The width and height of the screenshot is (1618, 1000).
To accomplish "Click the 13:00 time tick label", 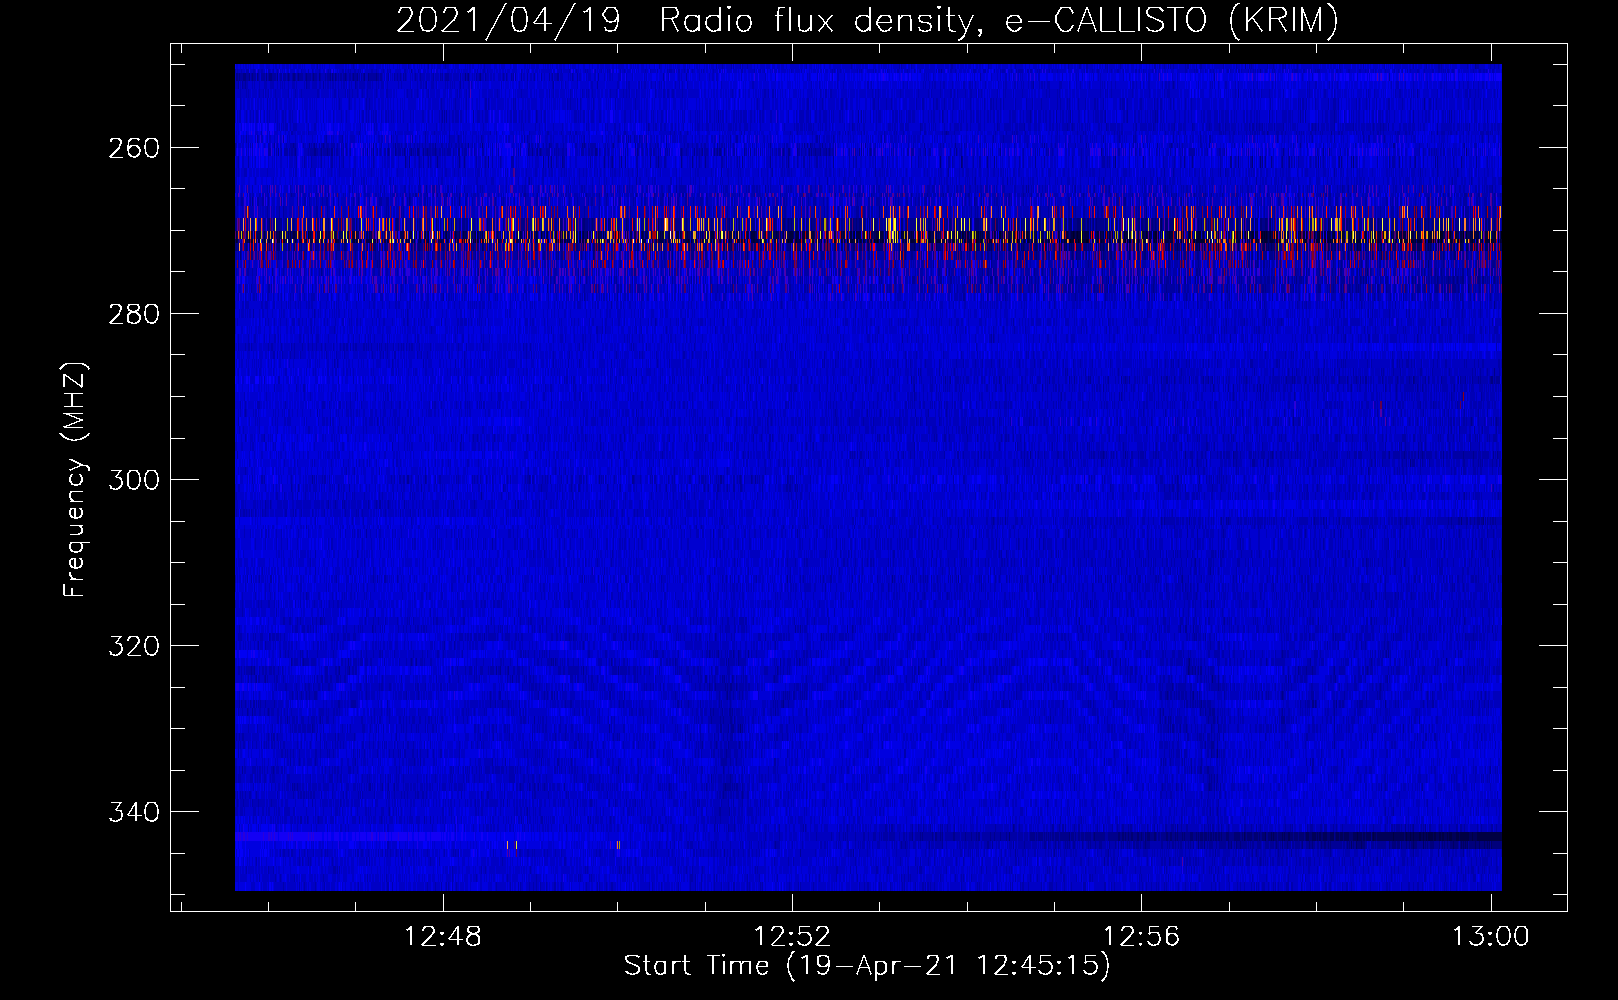I will click(1490, 936).
